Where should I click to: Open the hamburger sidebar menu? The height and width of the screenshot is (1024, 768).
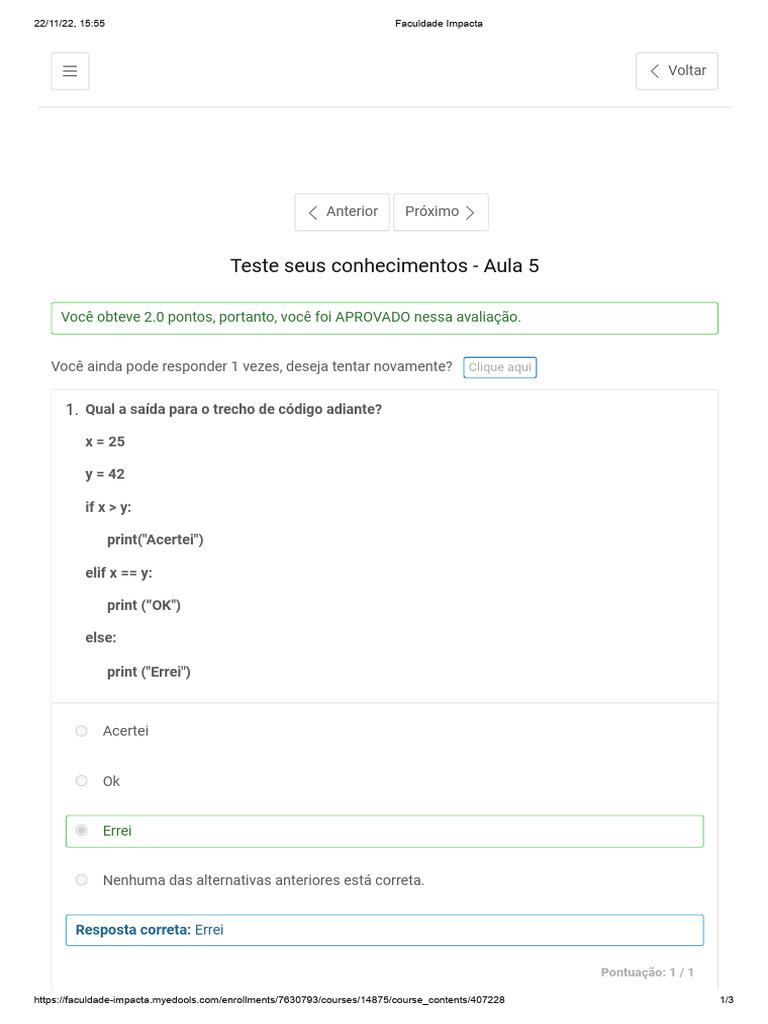coord(70,71)
